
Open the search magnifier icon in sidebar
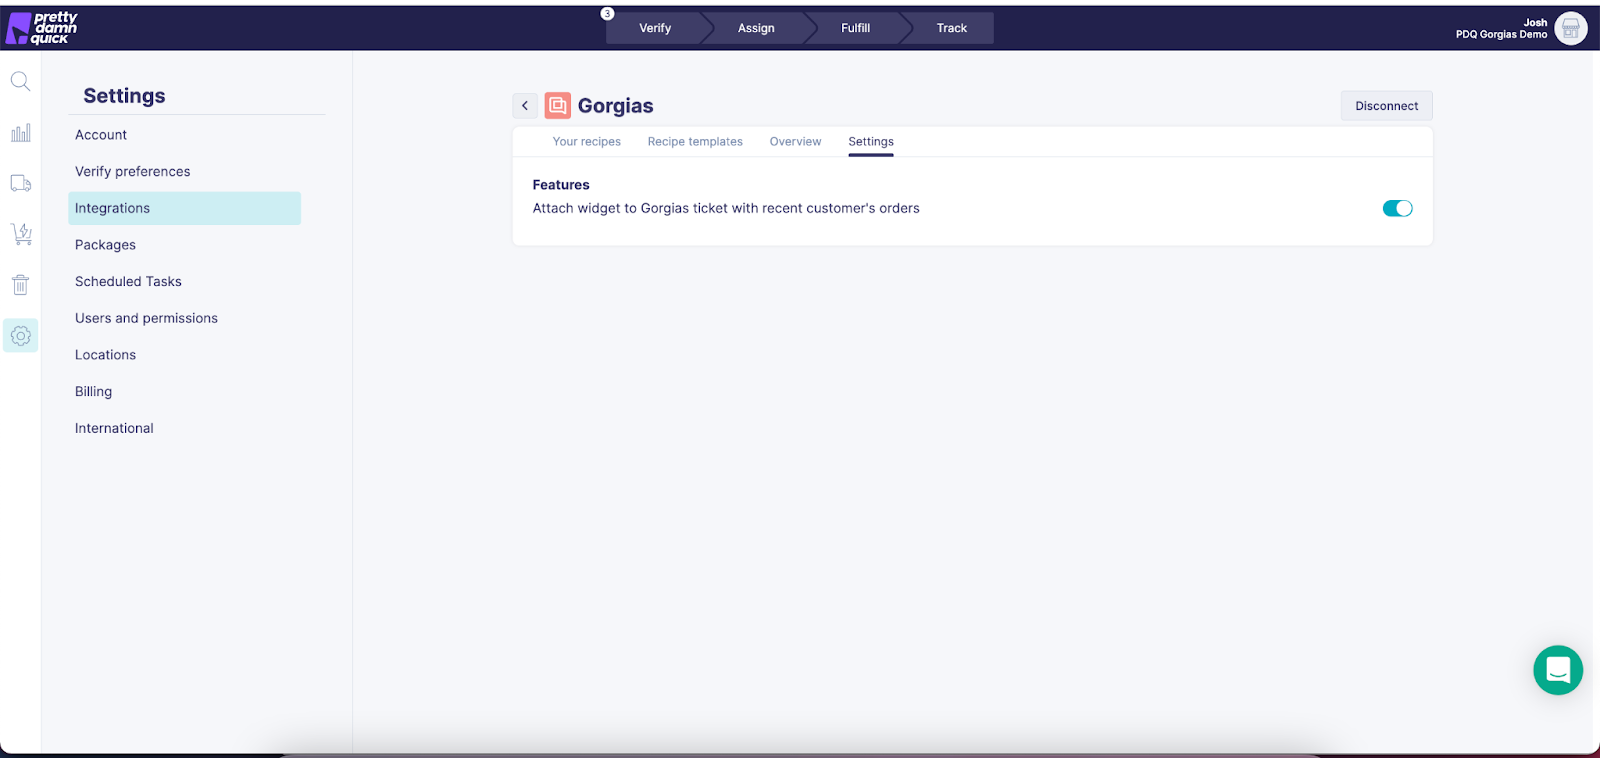point(20,81)
